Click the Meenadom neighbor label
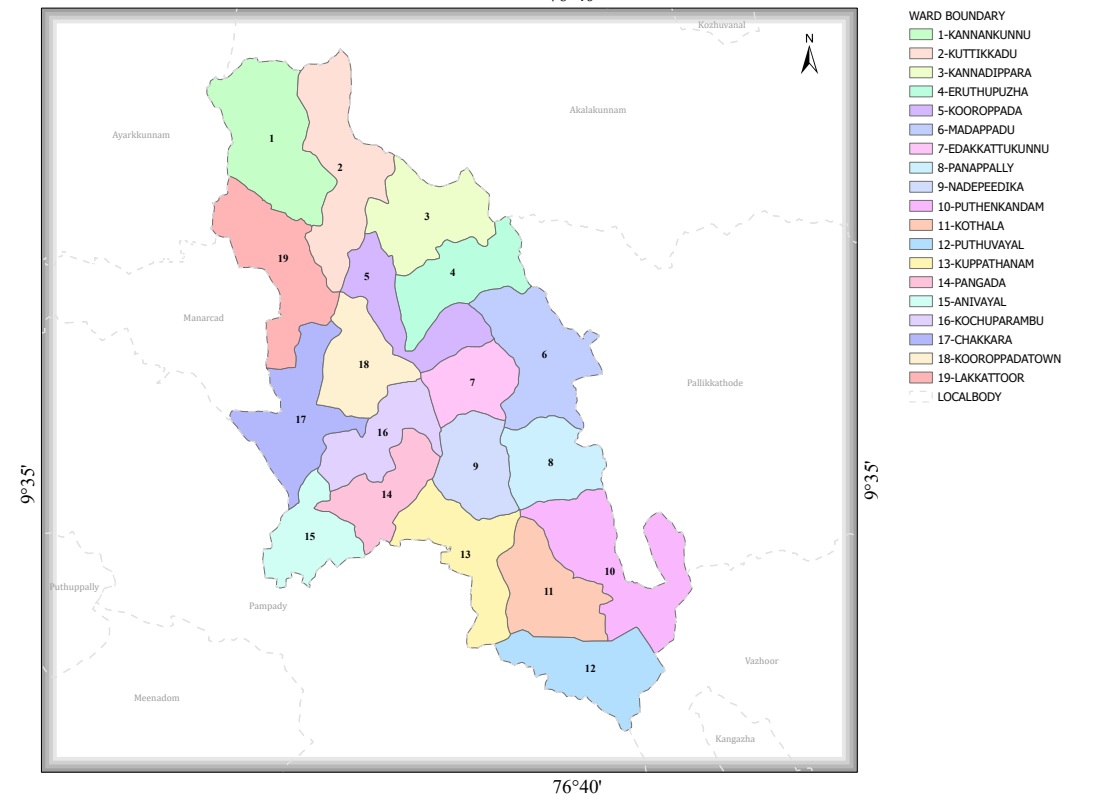 (x=156, y=698)
